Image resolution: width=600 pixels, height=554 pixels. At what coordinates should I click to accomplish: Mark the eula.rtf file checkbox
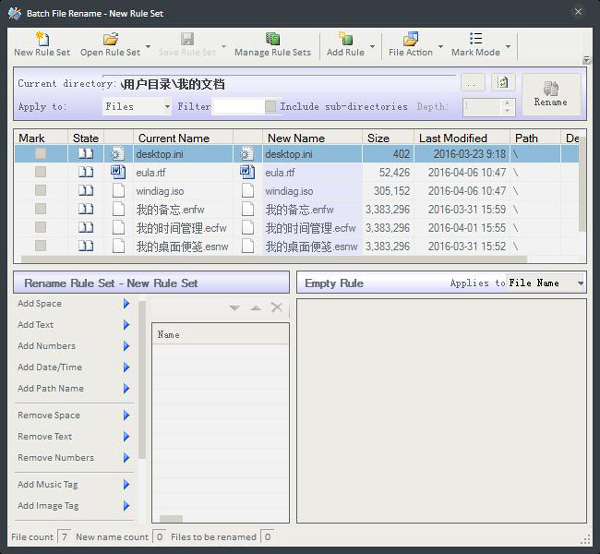[41, 172]
